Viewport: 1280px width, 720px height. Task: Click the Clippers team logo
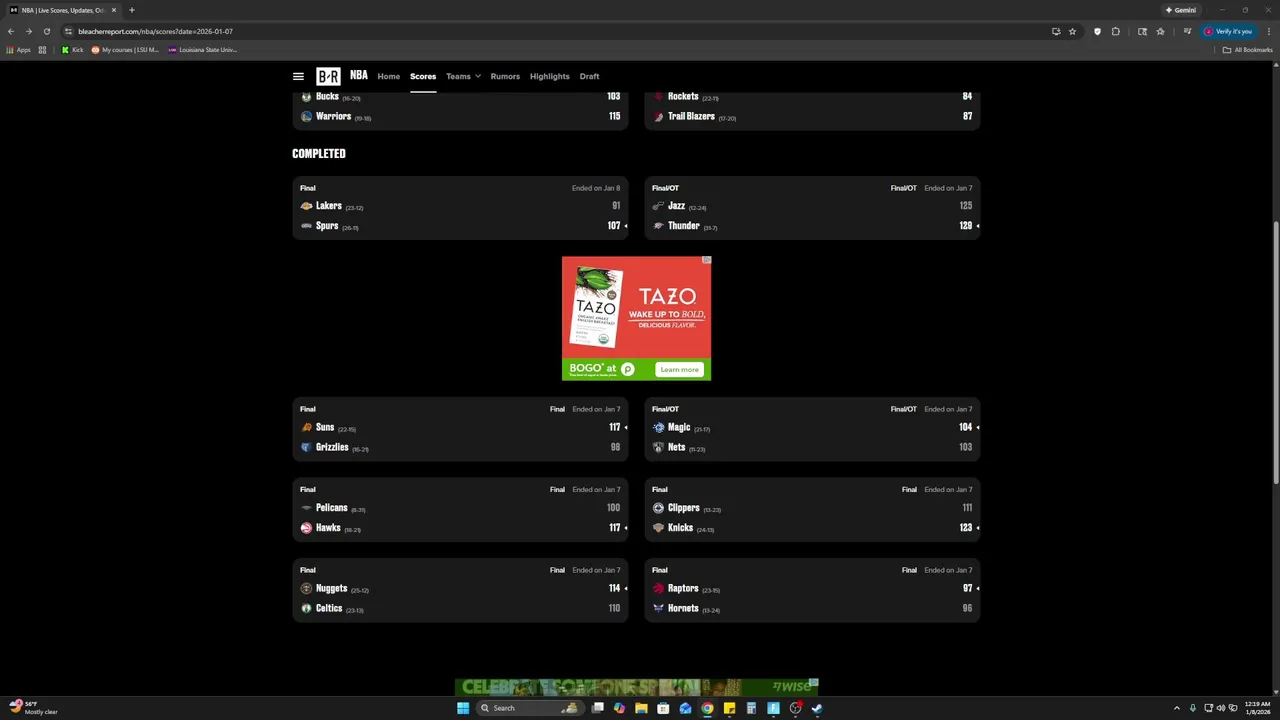(x=658, y=508)
